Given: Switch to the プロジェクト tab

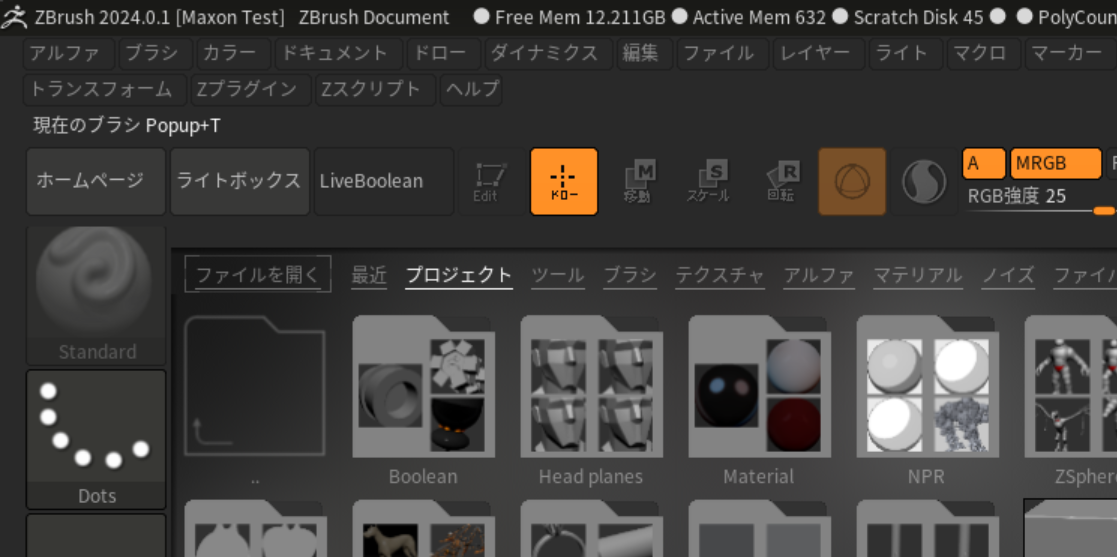Looking at the screenshot, I should pyautogui.click(x=459, y=275).
